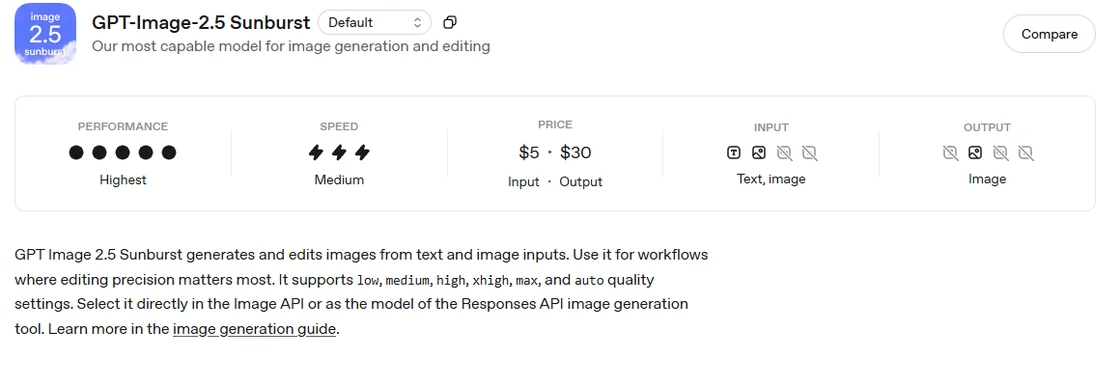Open the image generation guide link
Image resolution: width=1120 pixels, height=386 pixels.
tap(254, 330)
